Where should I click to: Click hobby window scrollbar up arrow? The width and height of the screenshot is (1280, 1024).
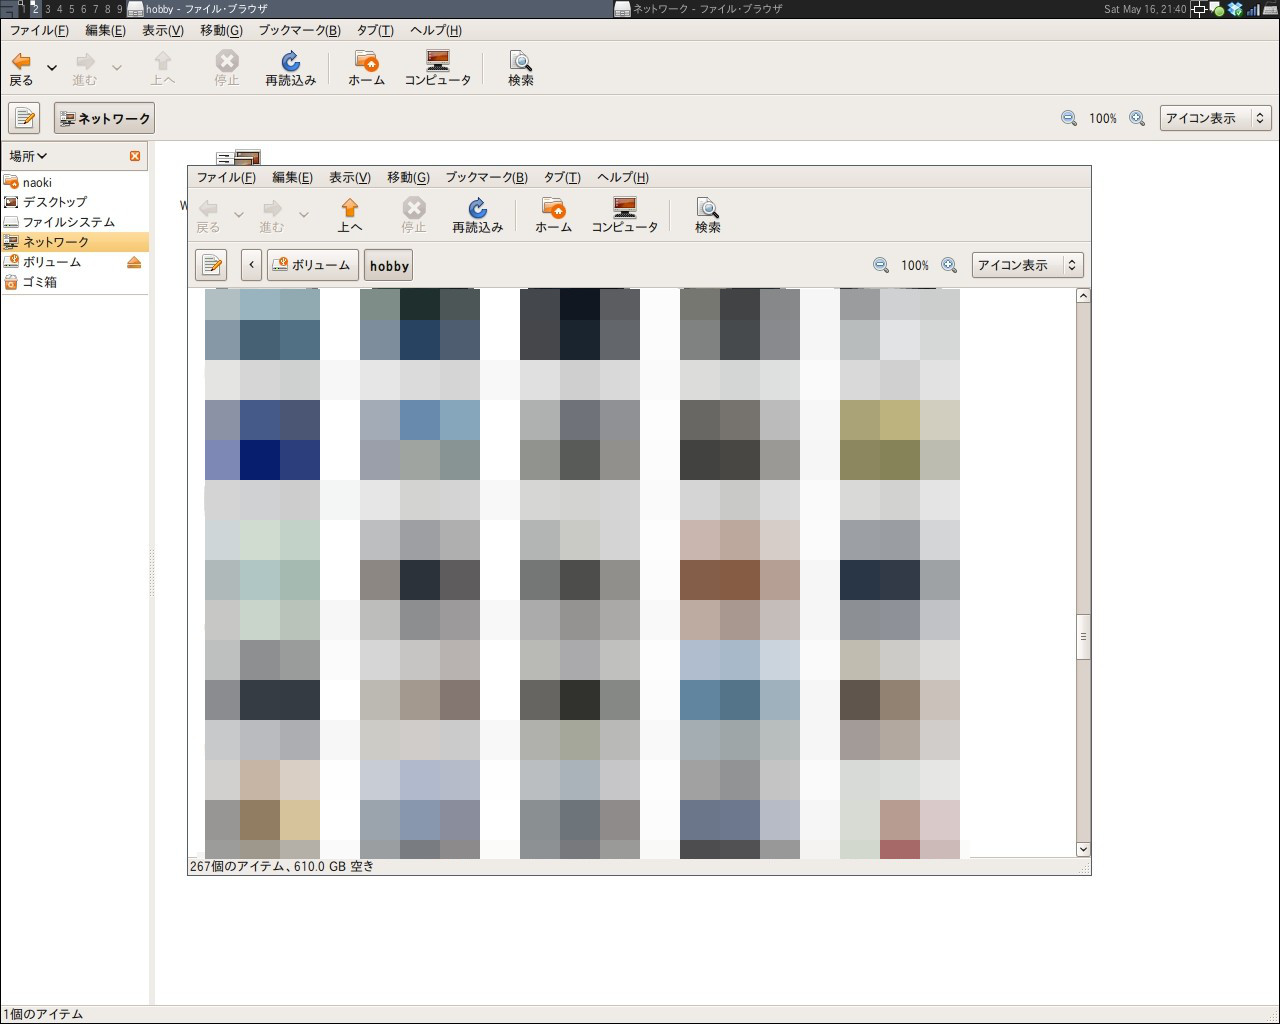(1083, 296)
